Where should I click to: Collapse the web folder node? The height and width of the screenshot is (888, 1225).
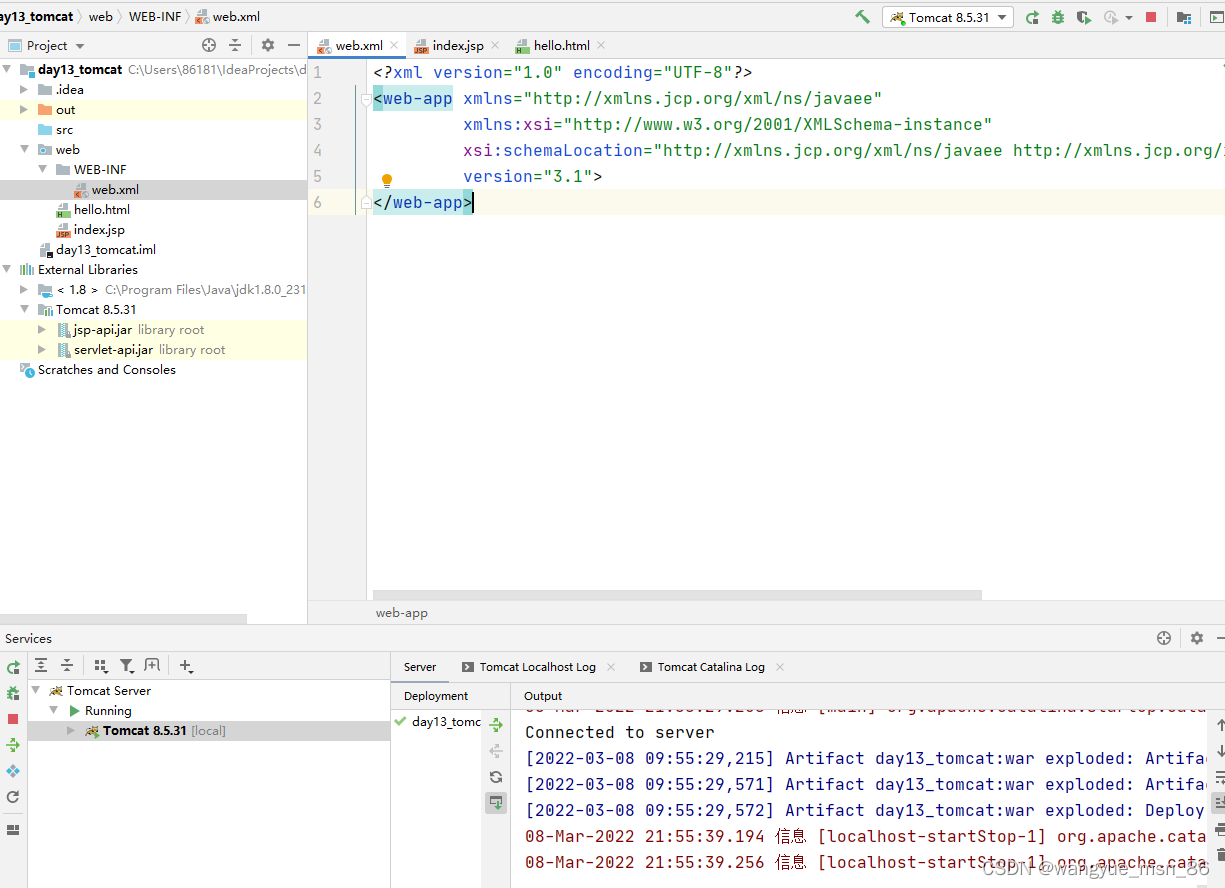[x=24, y=150]
